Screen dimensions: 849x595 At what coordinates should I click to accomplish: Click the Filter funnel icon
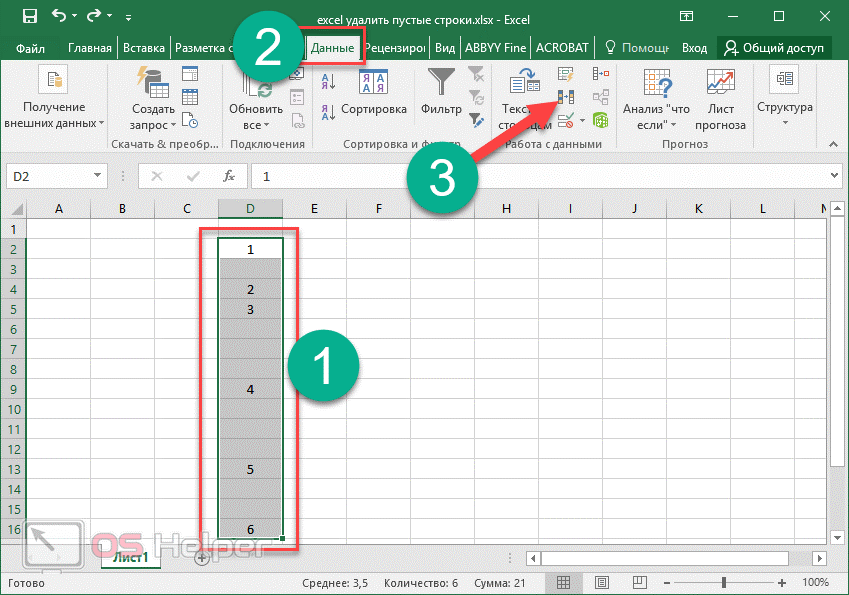[x=441, y=81]
